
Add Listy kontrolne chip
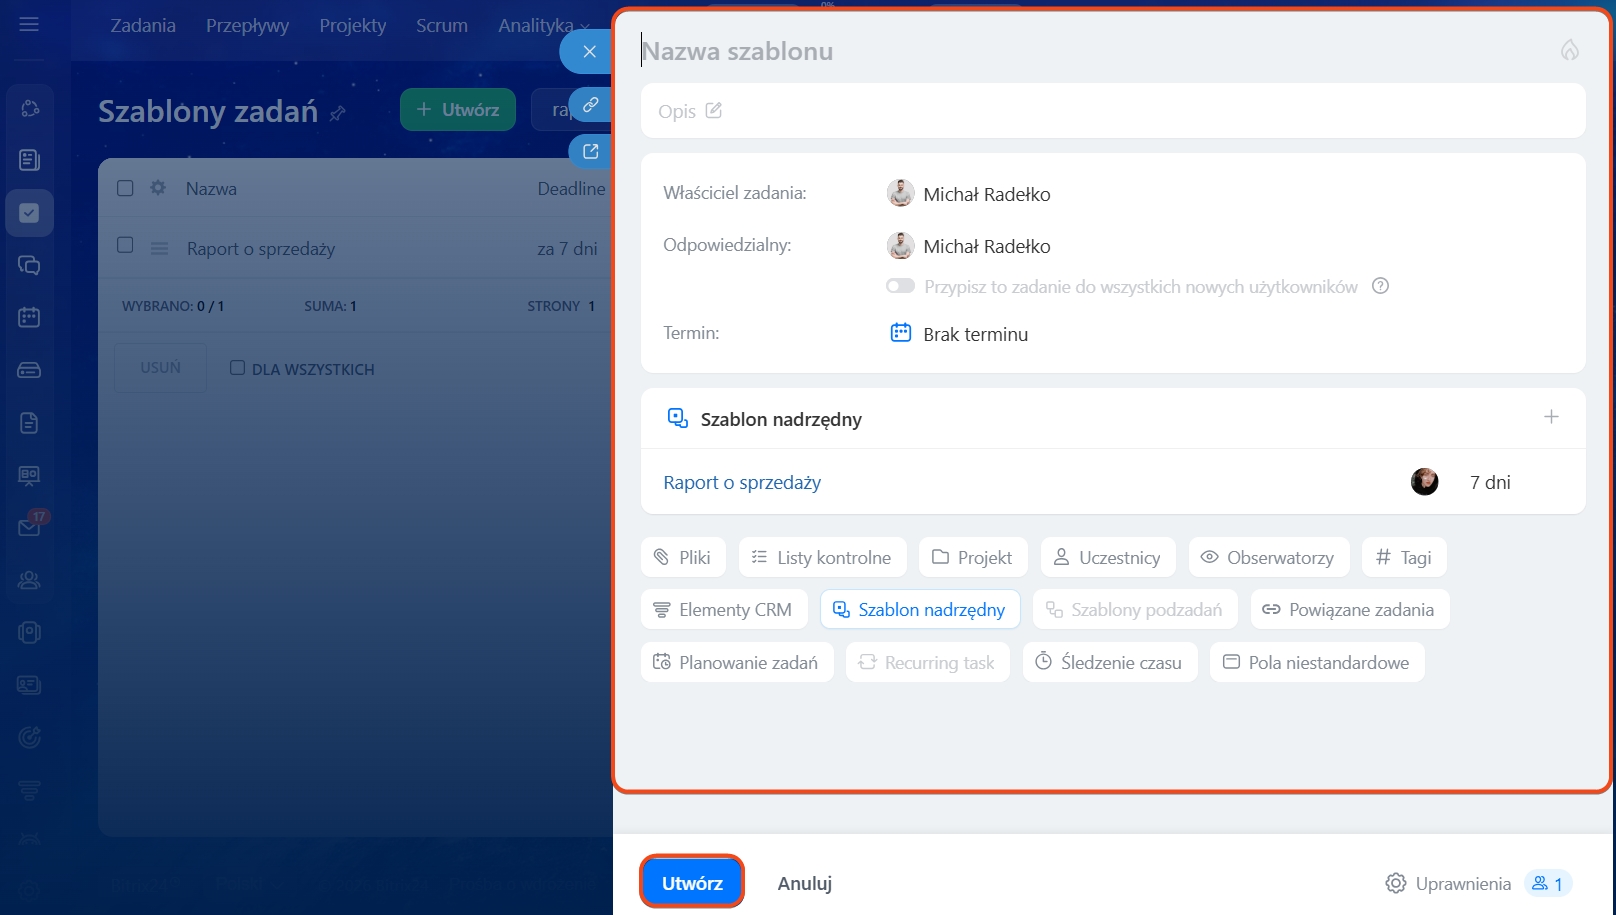point(822,557)
